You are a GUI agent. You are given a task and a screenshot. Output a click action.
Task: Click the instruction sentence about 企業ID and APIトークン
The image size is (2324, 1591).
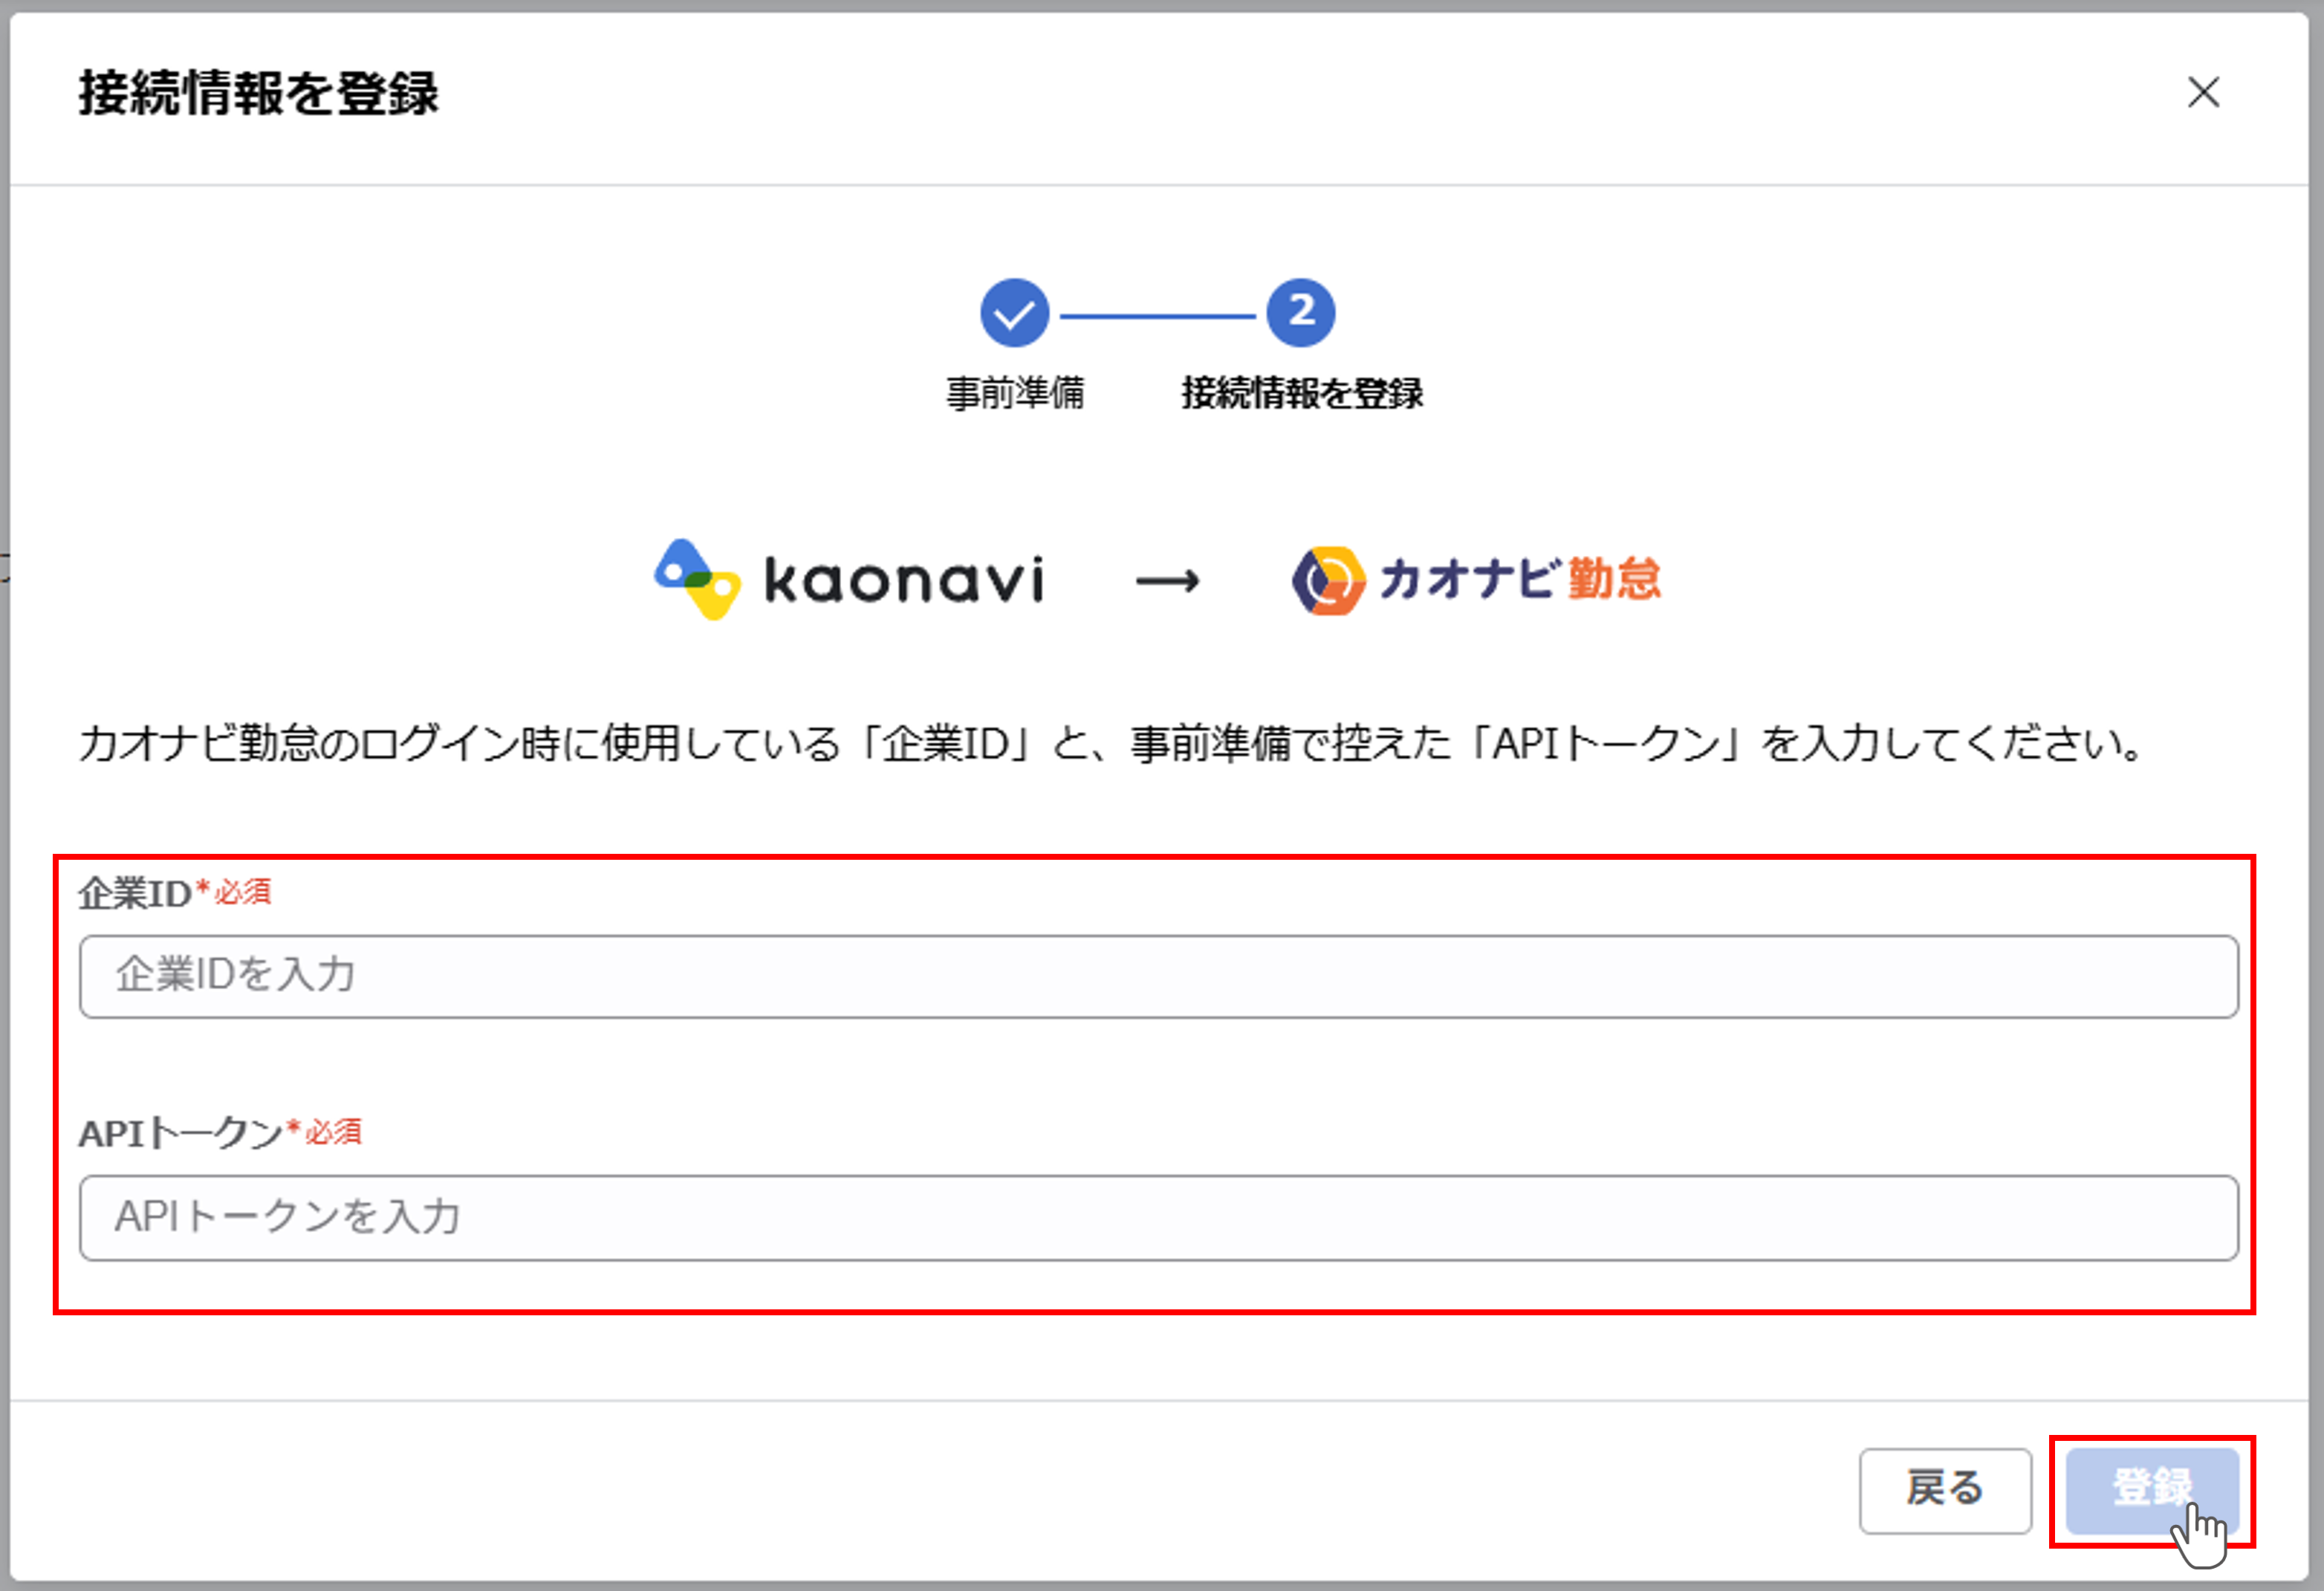(1110, 744)
